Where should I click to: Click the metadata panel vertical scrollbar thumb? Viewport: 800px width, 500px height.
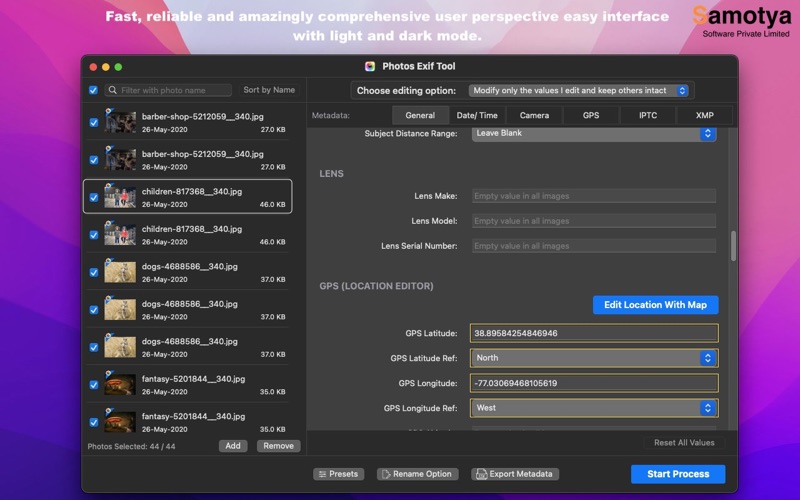(x=733, y=246)
